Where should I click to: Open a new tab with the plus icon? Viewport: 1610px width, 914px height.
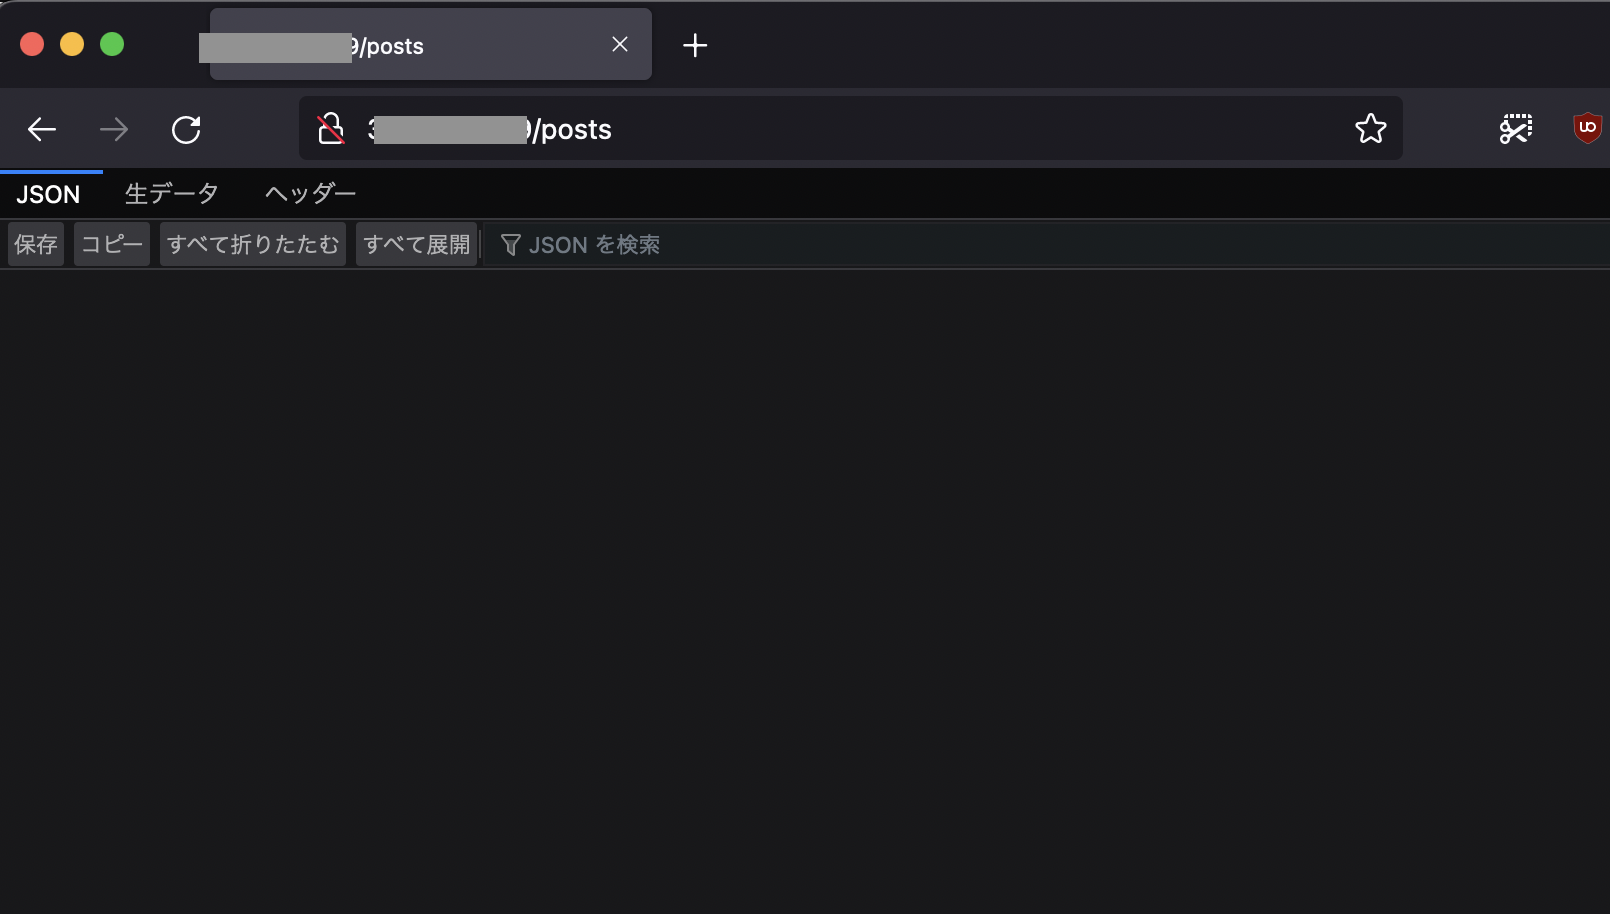click(695, 45)
